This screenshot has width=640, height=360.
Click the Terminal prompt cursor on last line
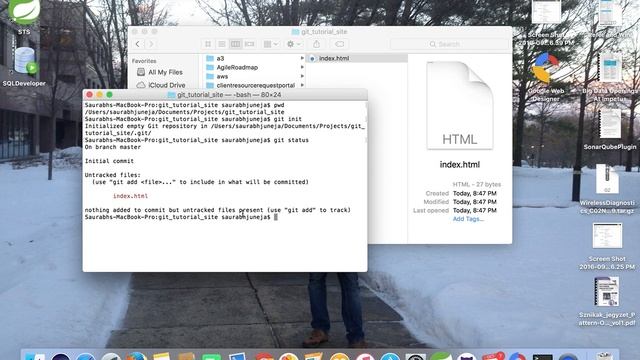point(276,217)
